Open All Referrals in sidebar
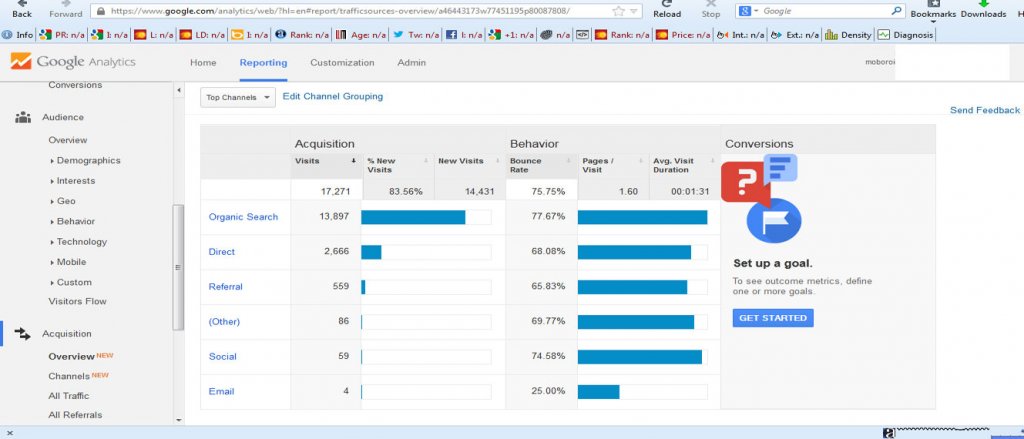Image resolution: width=1024 pixels, height=439 pixels. click(75, 415)
